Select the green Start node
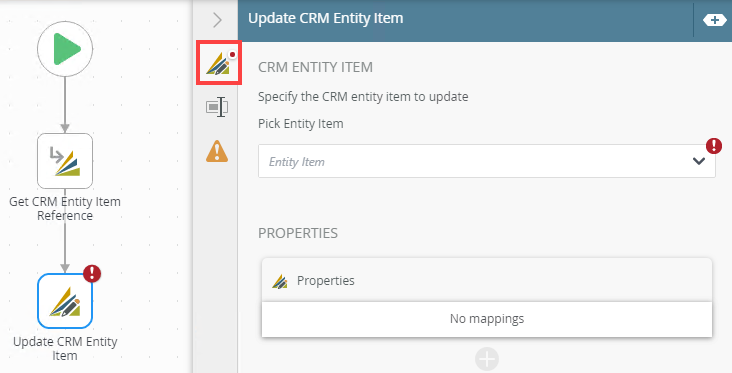Image resolution: width=732 pixels, height=373 pixels. [65, 49]
